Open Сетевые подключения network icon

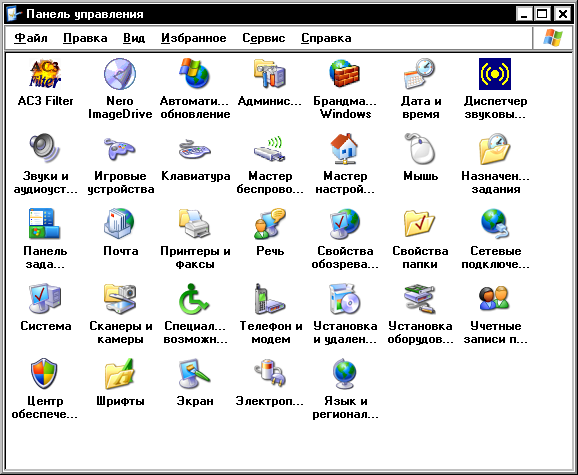click(x=495, y=224)
